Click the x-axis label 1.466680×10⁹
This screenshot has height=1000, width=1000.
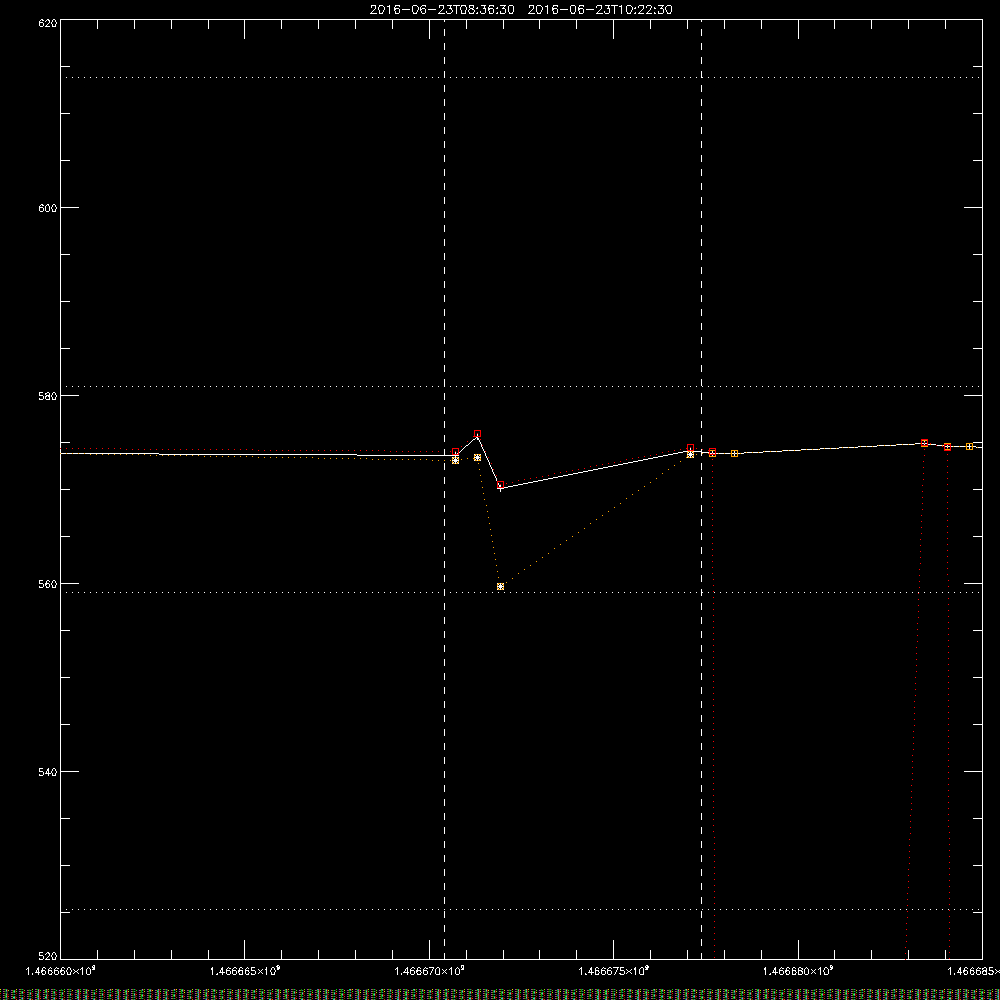798,971
